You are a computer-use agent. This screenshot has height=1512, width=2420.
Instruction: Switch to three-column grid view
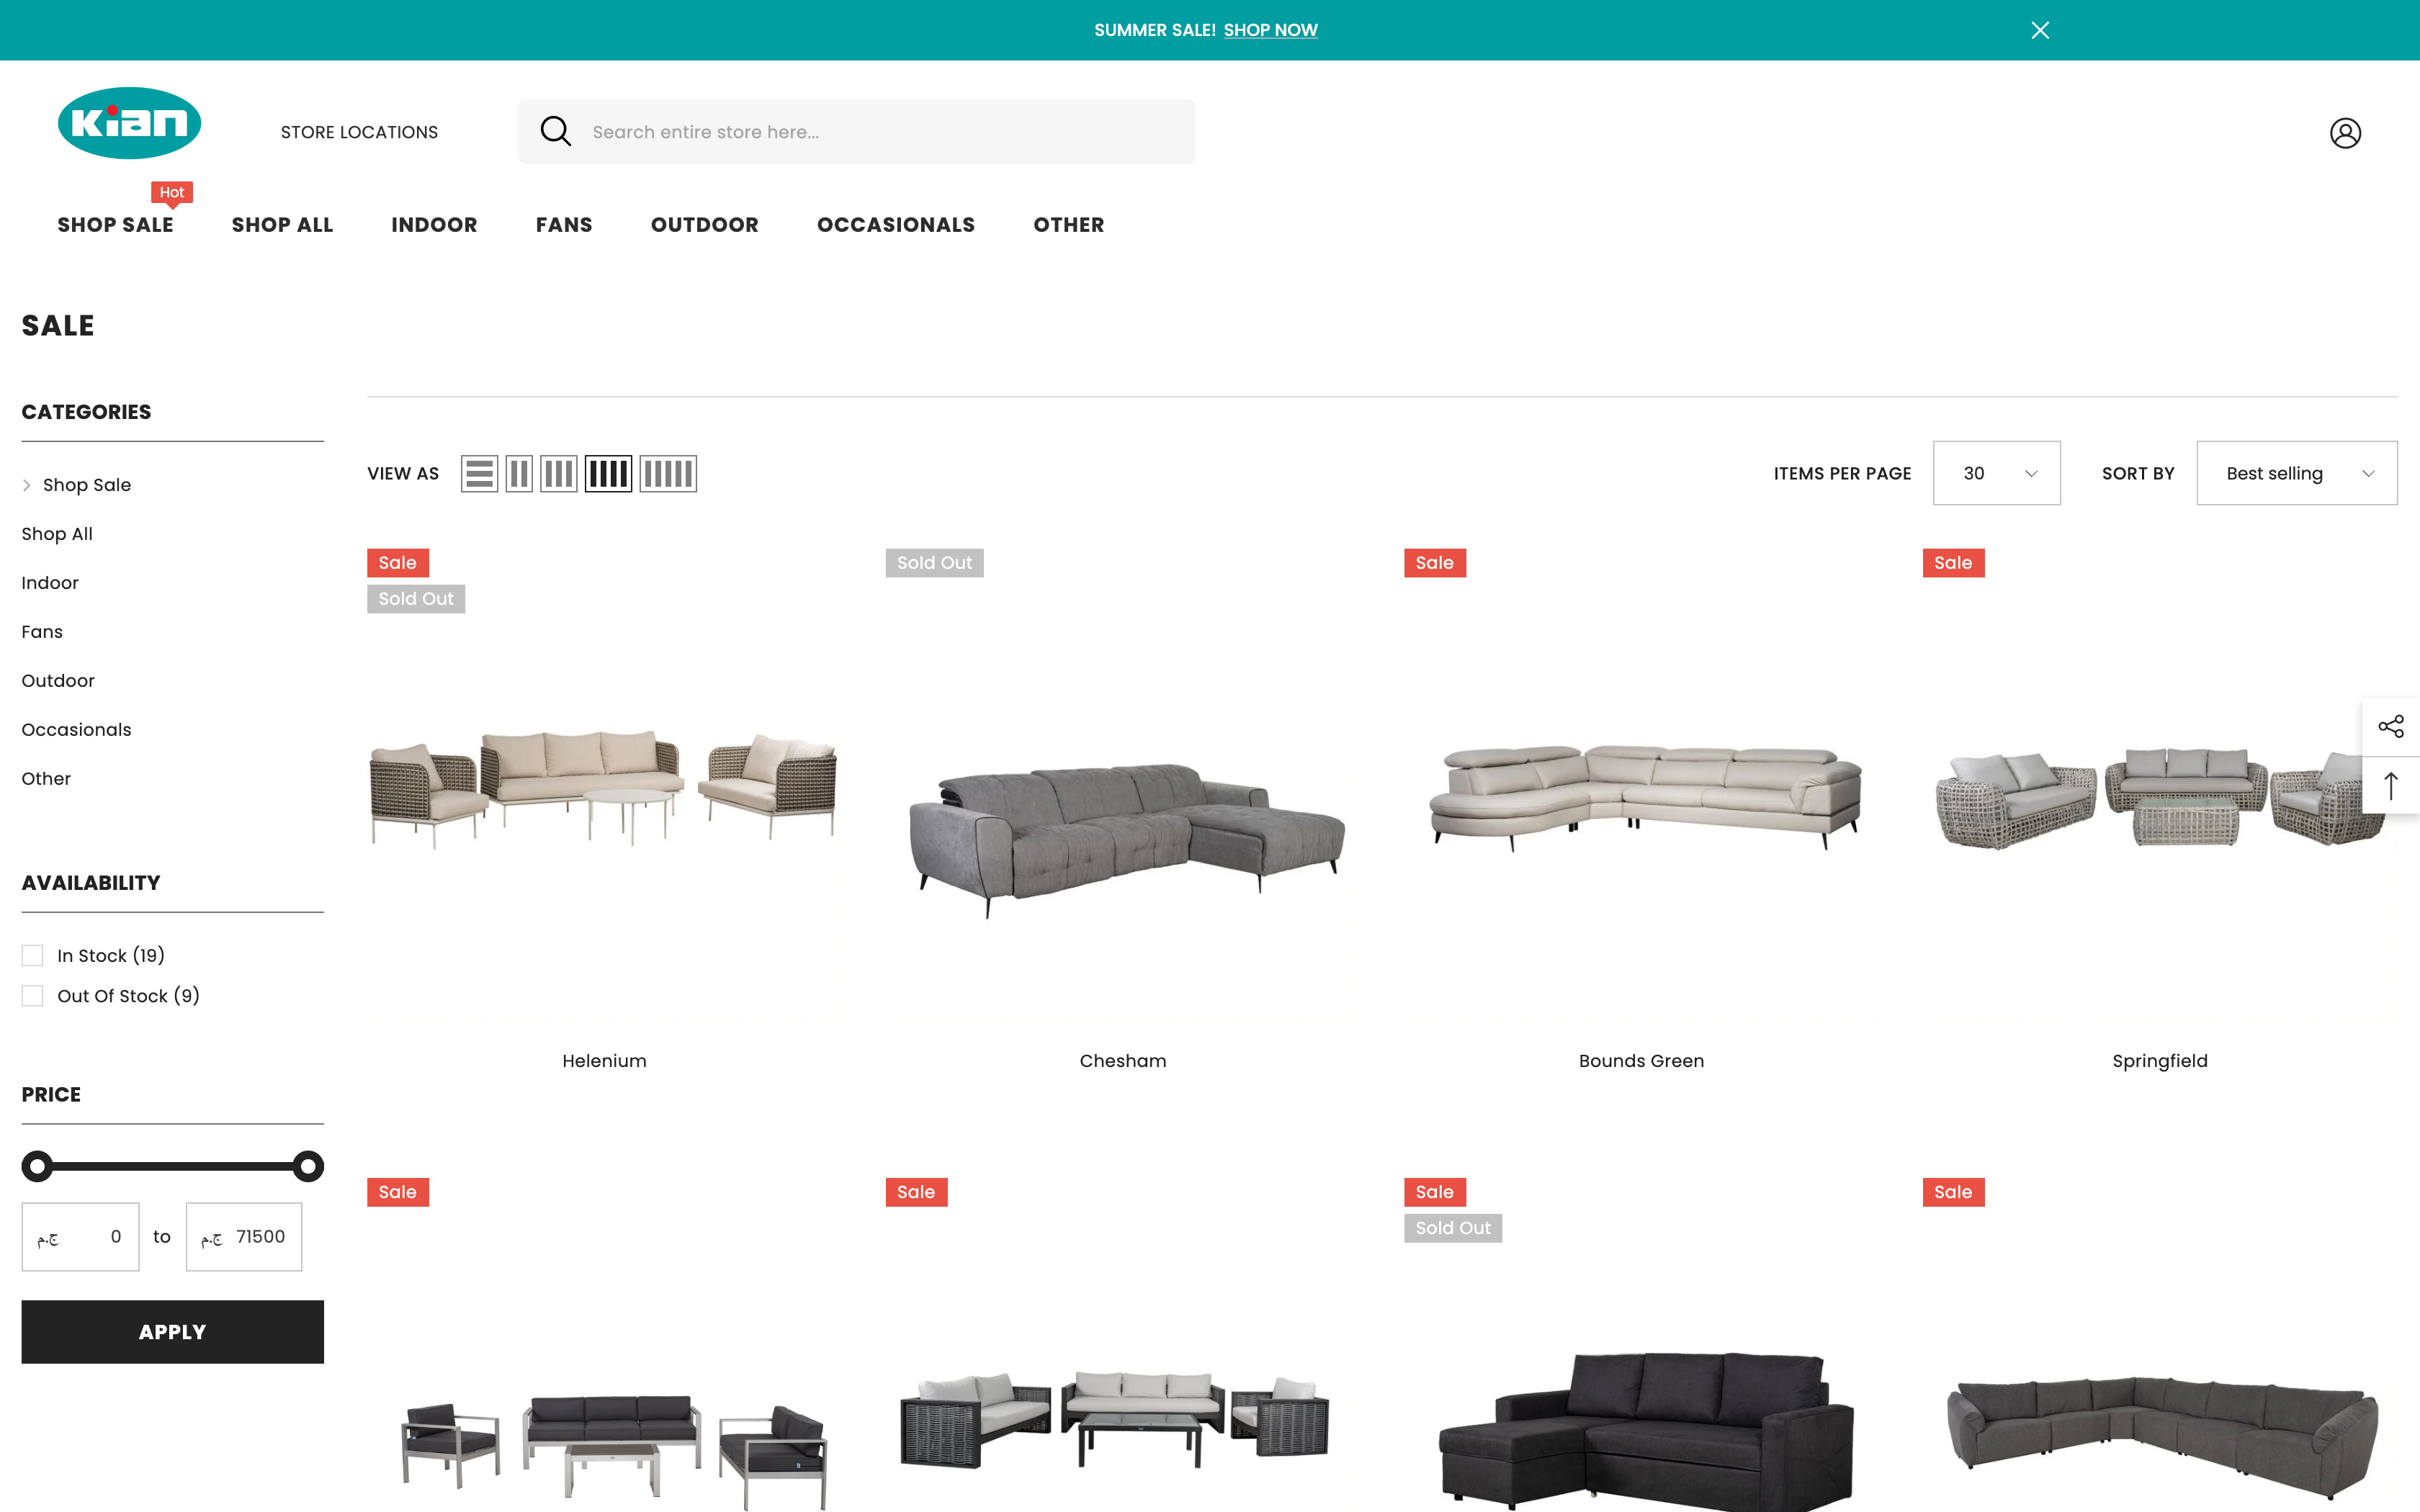pos(558,473)
